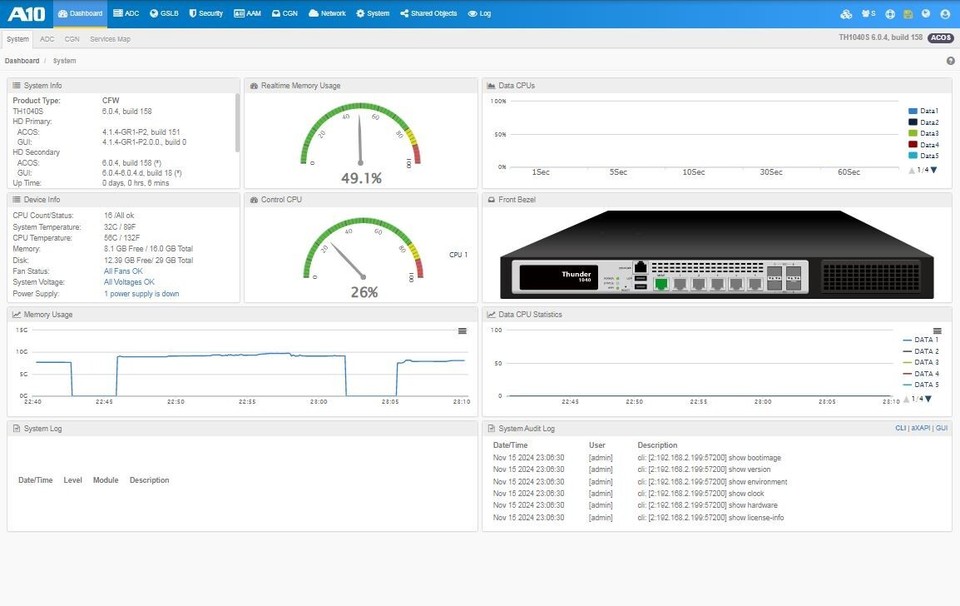Click the save configuration icon top right

point(906,13)
